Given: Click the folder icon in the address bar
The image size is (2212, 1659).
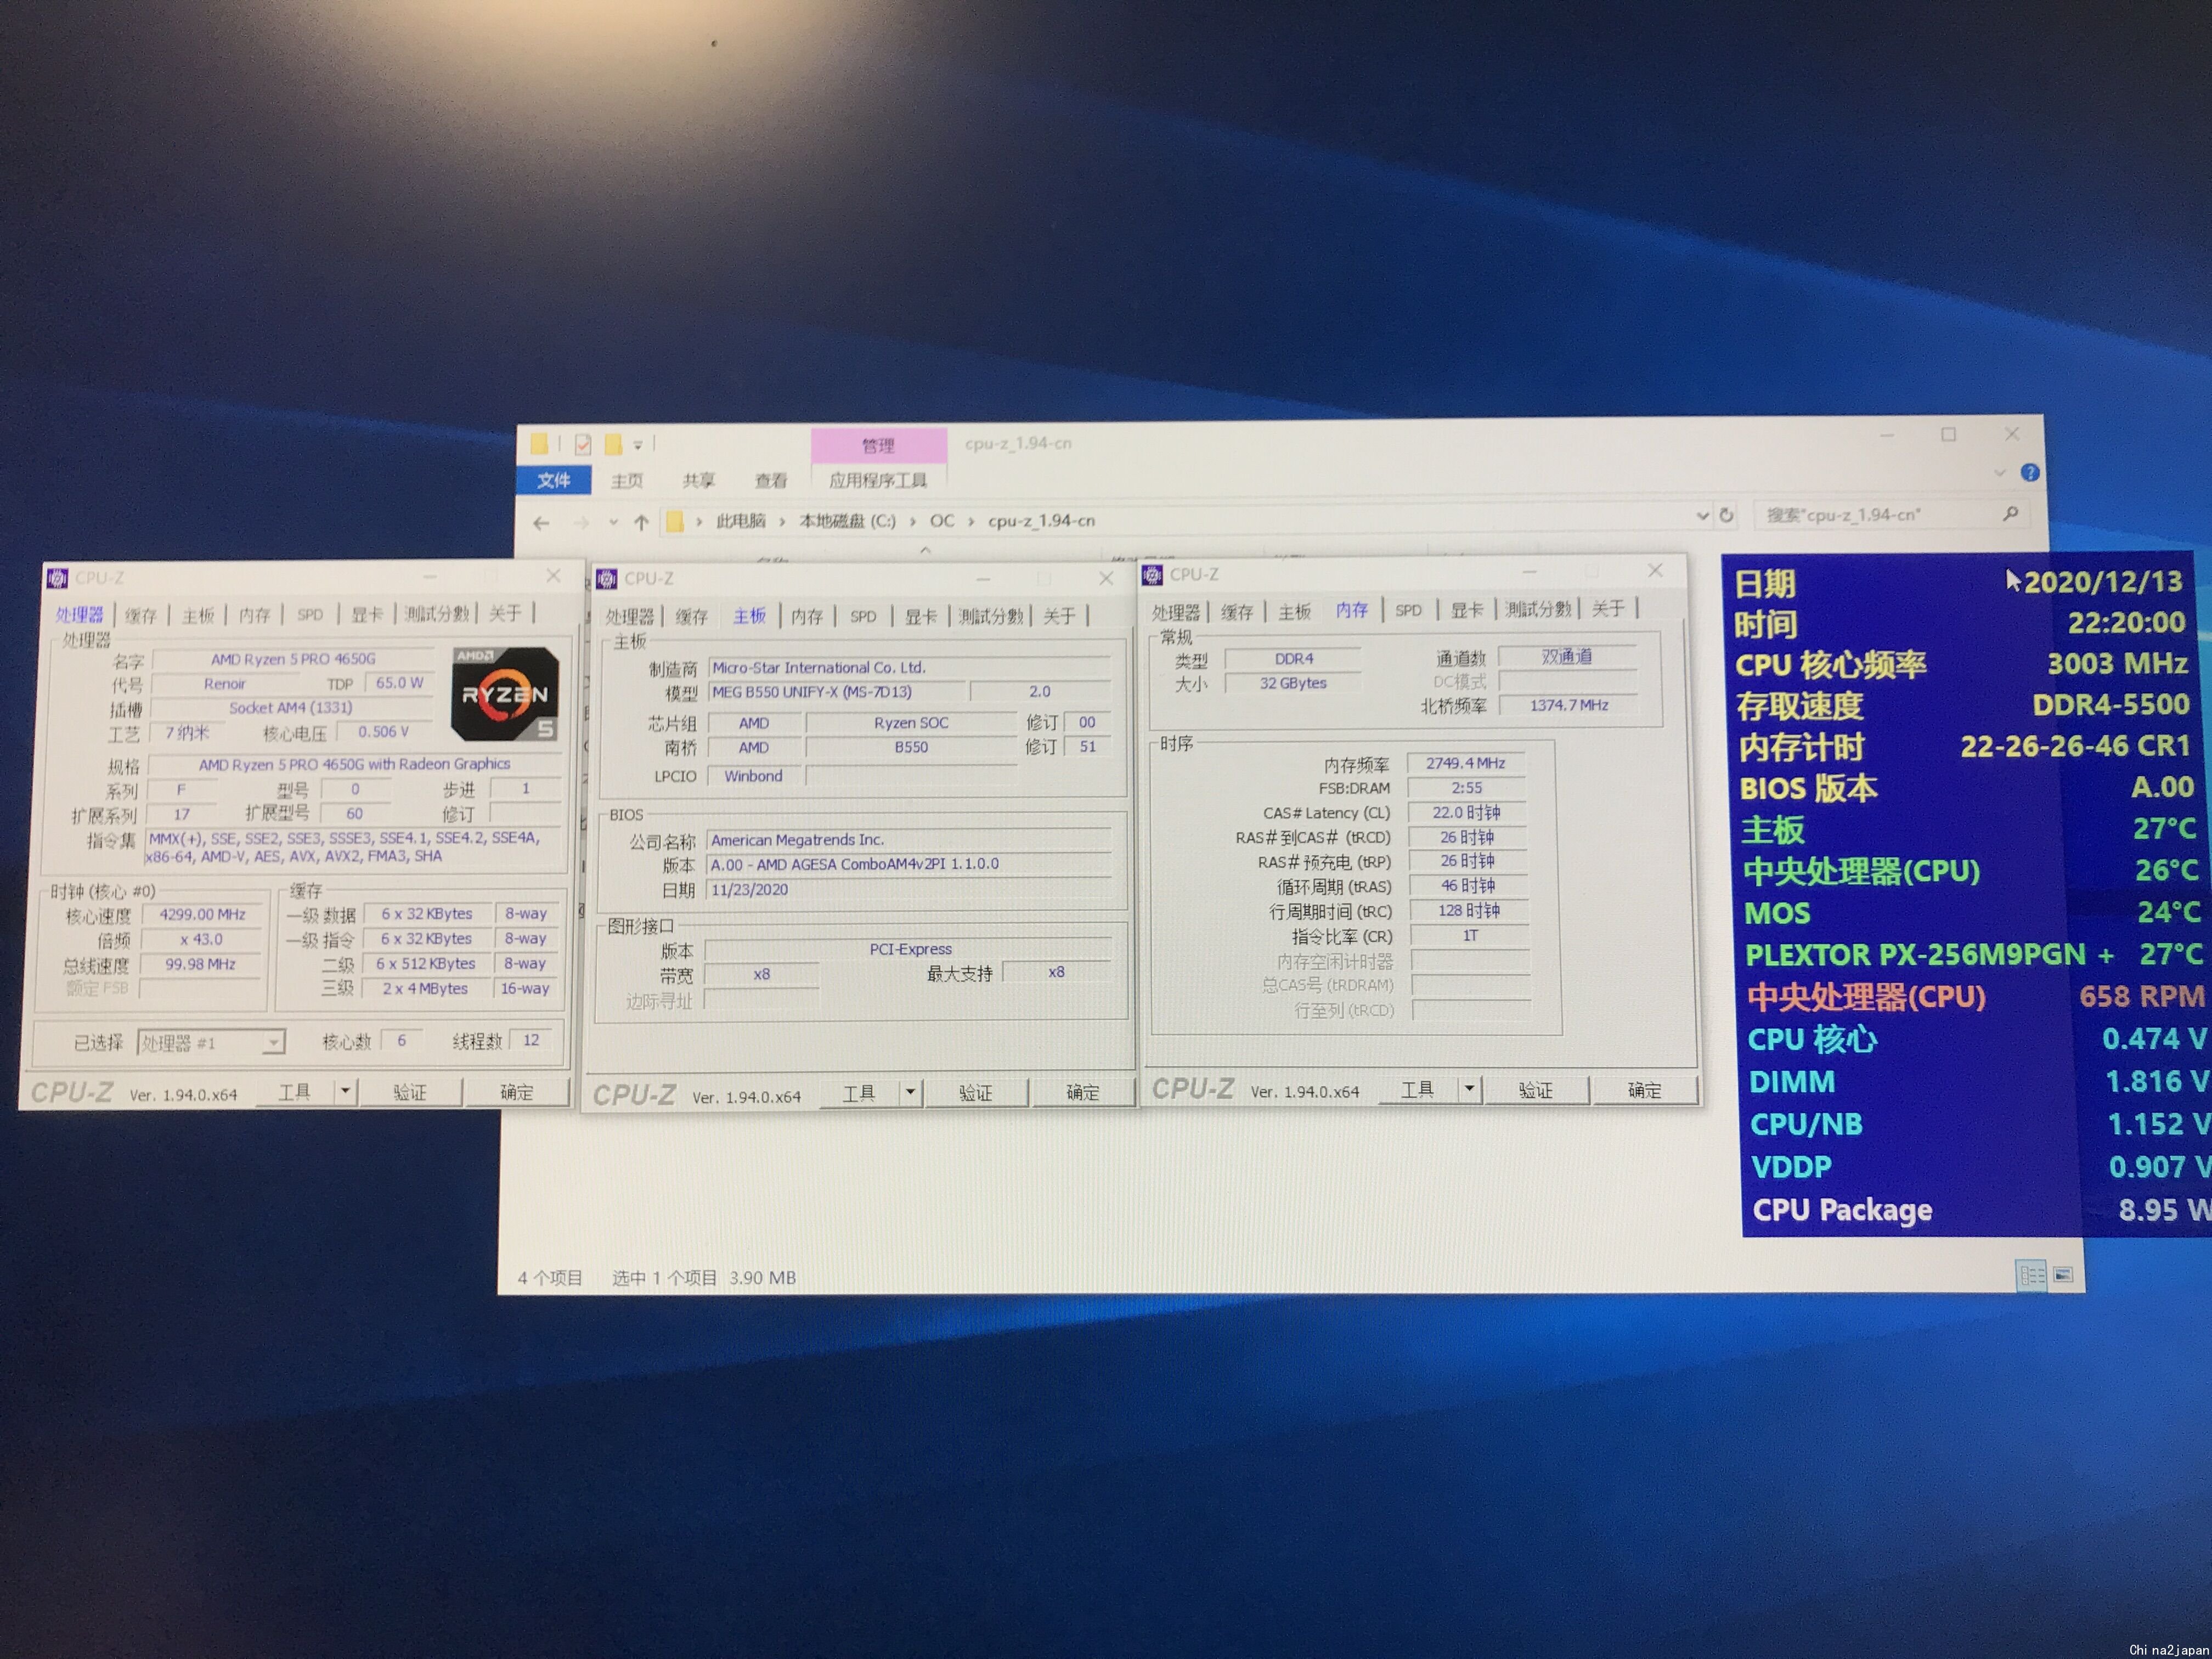Looking at the screenshot, I should [x=675, y=521].
